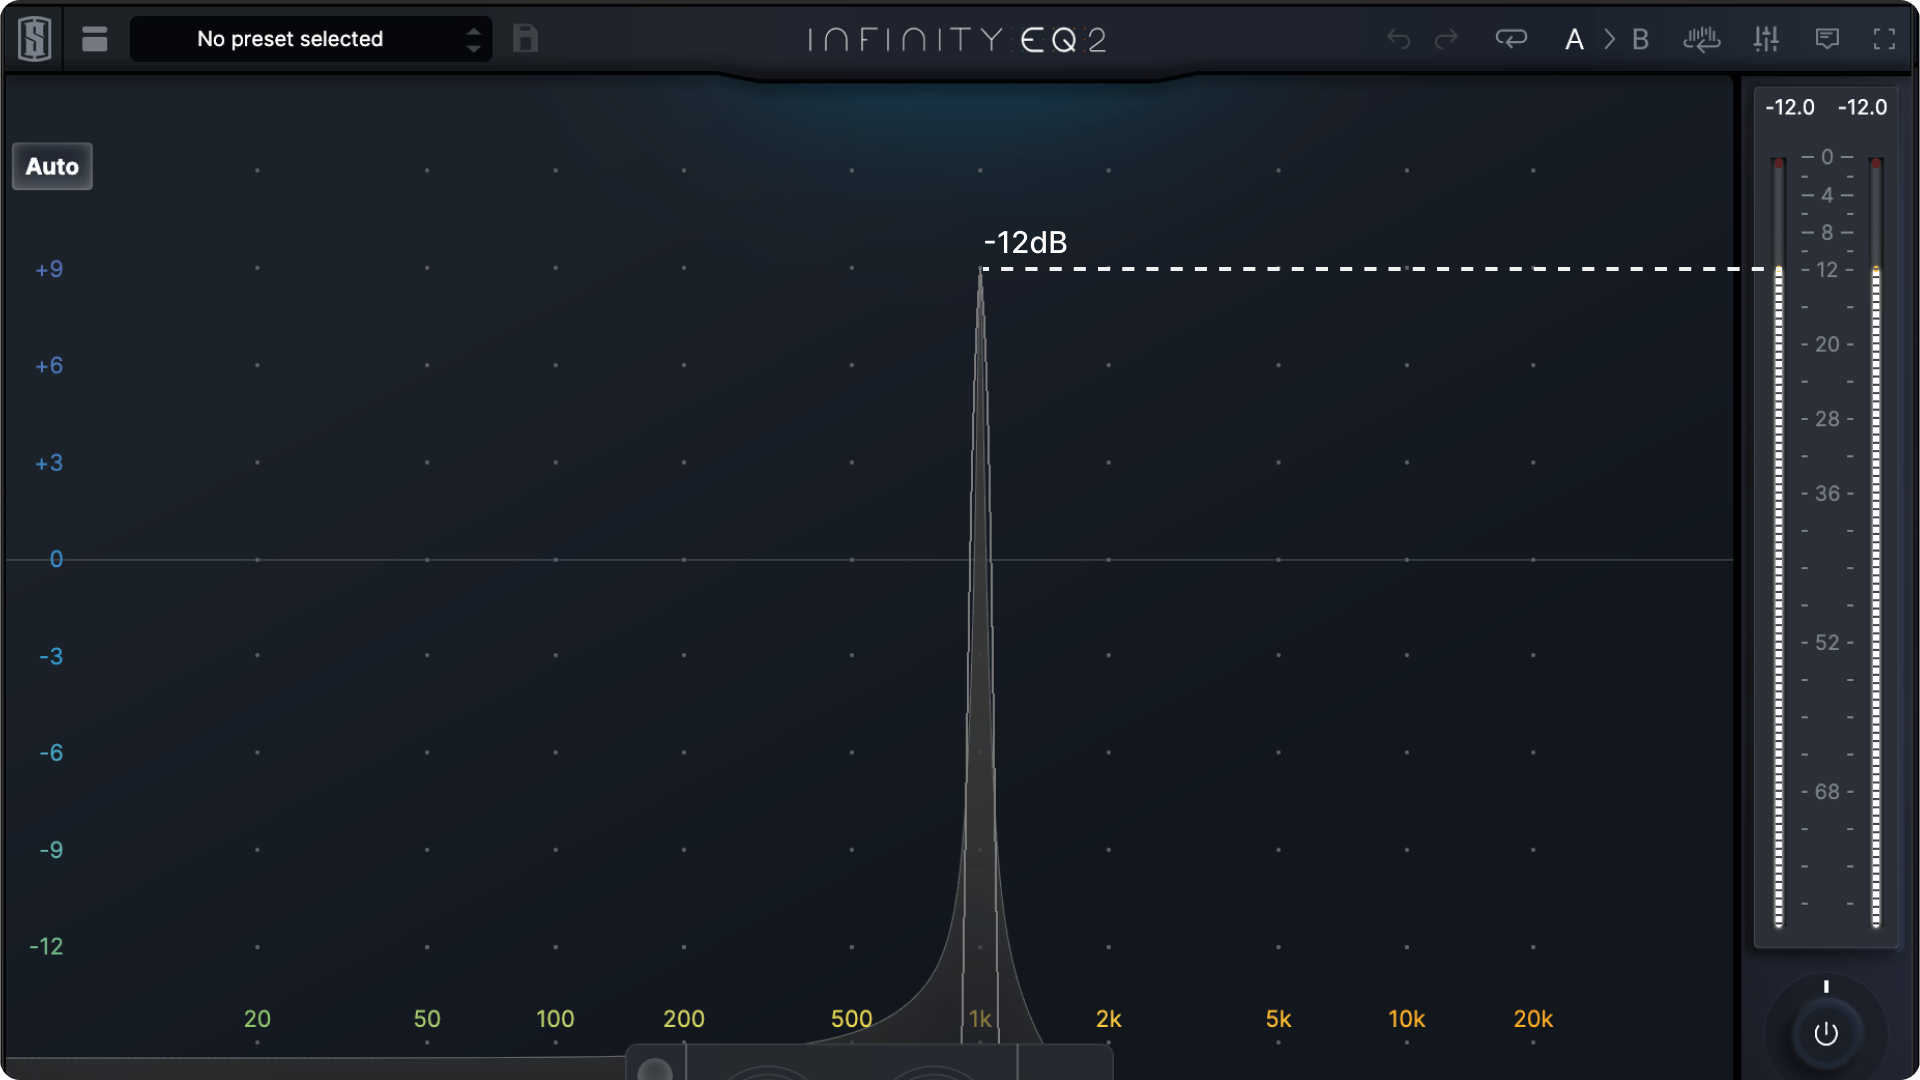The image size is (1920, 1080).
Task: Click the channel link icon
Action: [x=1512, y=39]
